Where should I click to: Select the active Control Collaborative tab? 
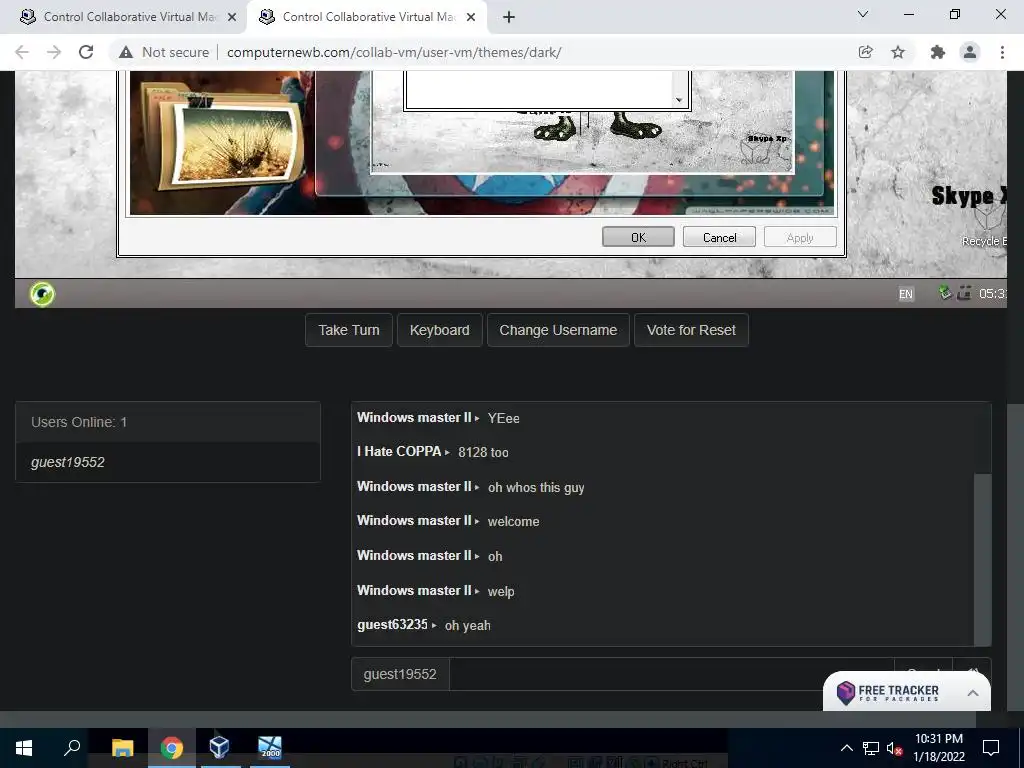tap(367, 17)
